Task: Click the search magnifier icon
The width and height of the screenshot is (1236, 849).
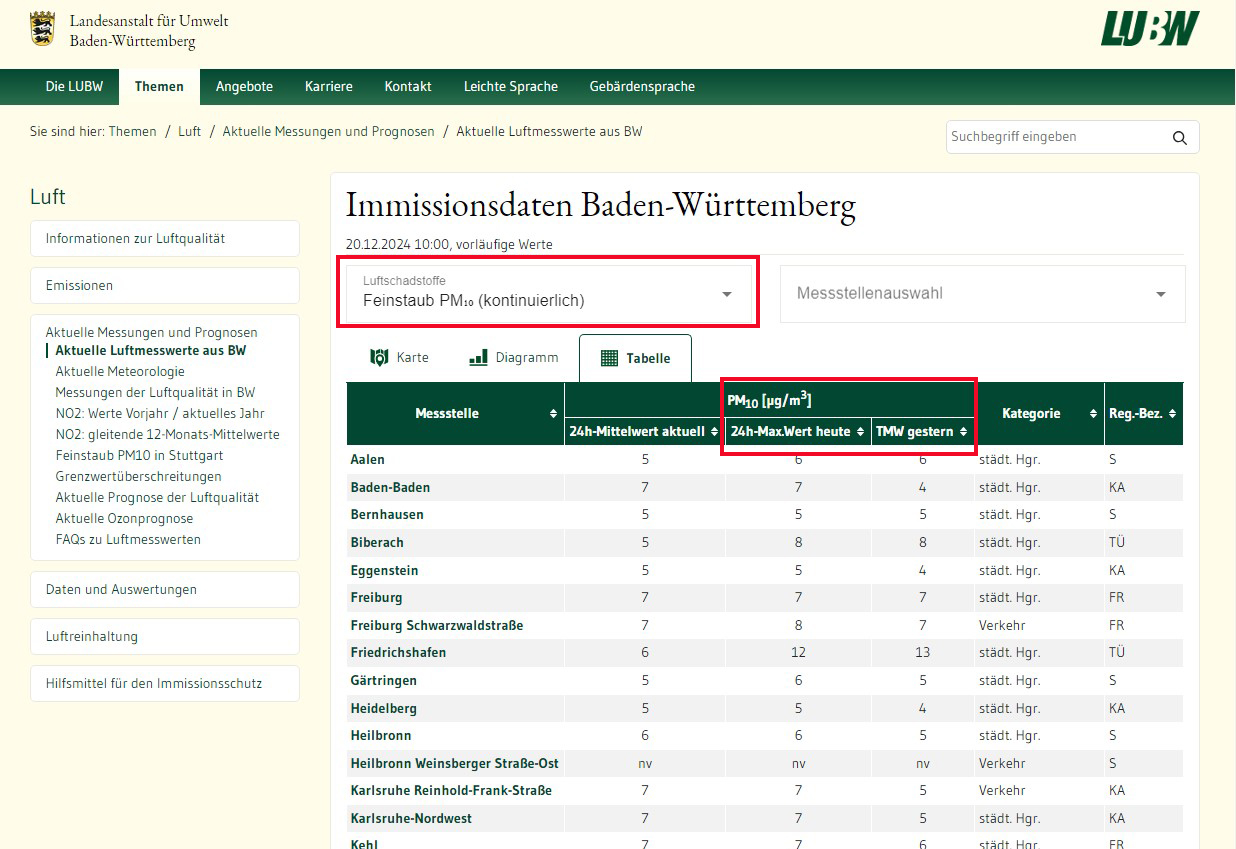Action: tap(1180, 137)
